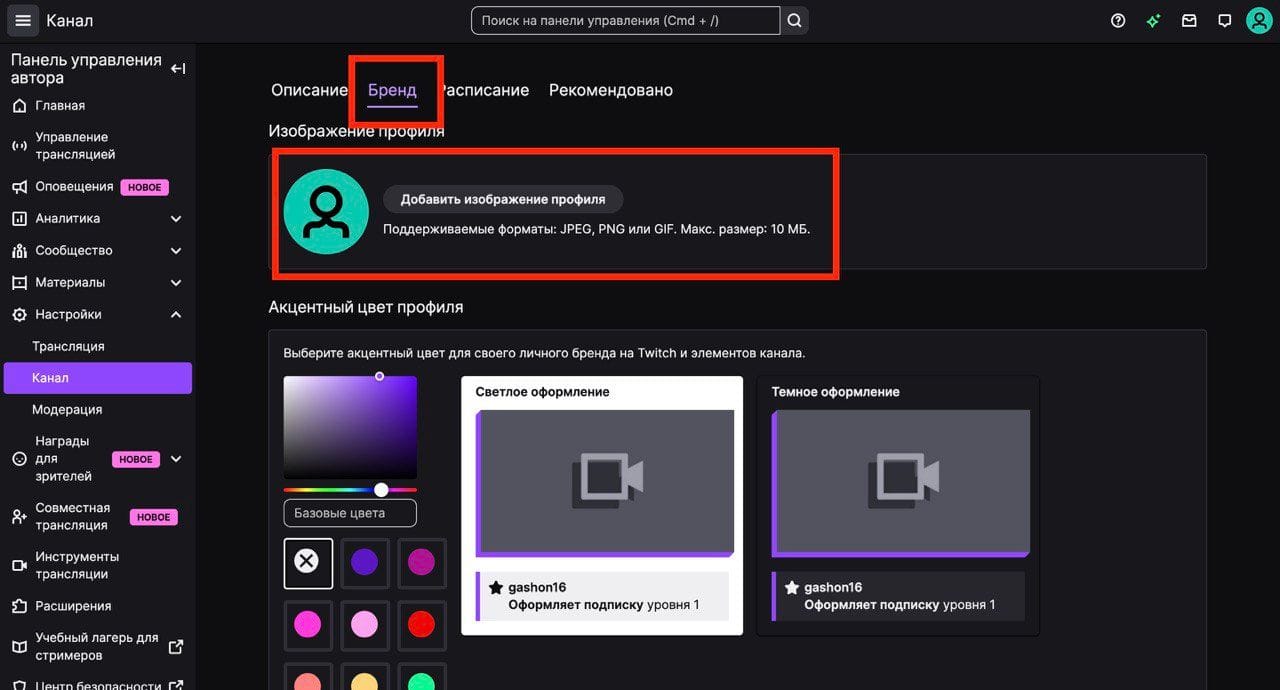
Task: Open the help question mark icon
Action: 1118,21
